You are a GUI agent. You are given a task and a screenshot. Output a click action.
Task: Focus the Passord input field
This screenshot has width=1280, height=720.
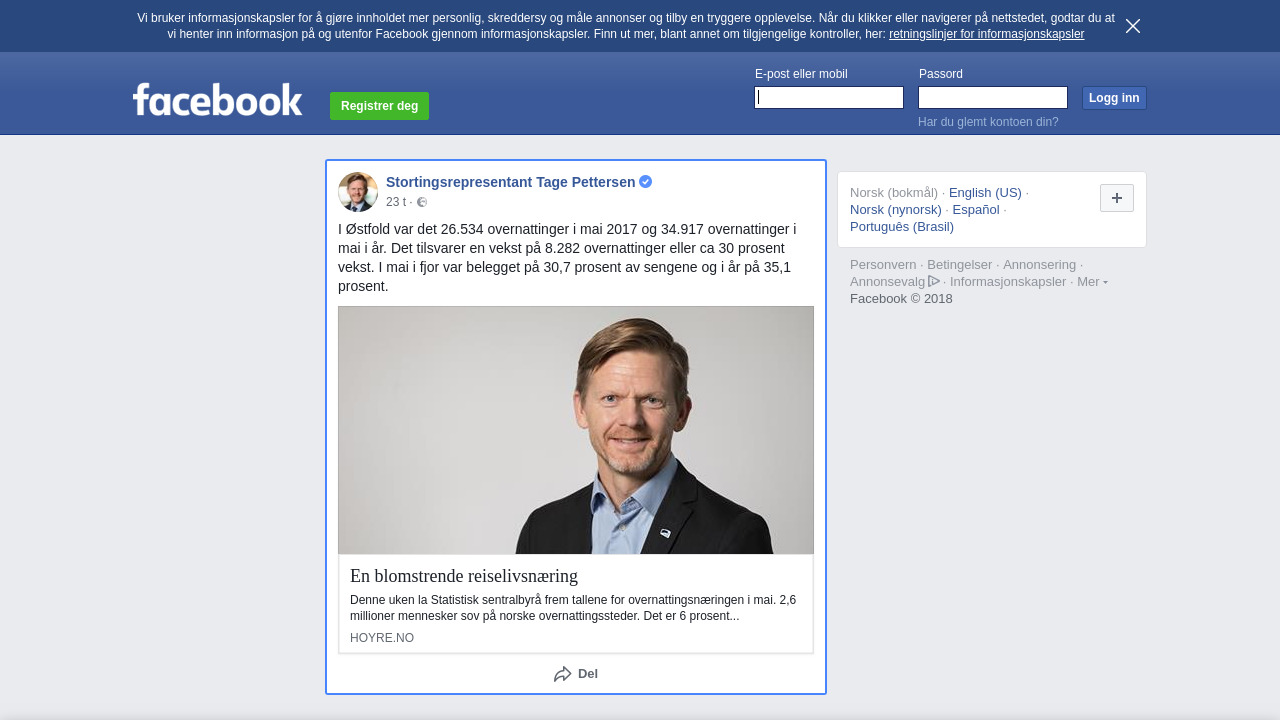coord(993,97)
